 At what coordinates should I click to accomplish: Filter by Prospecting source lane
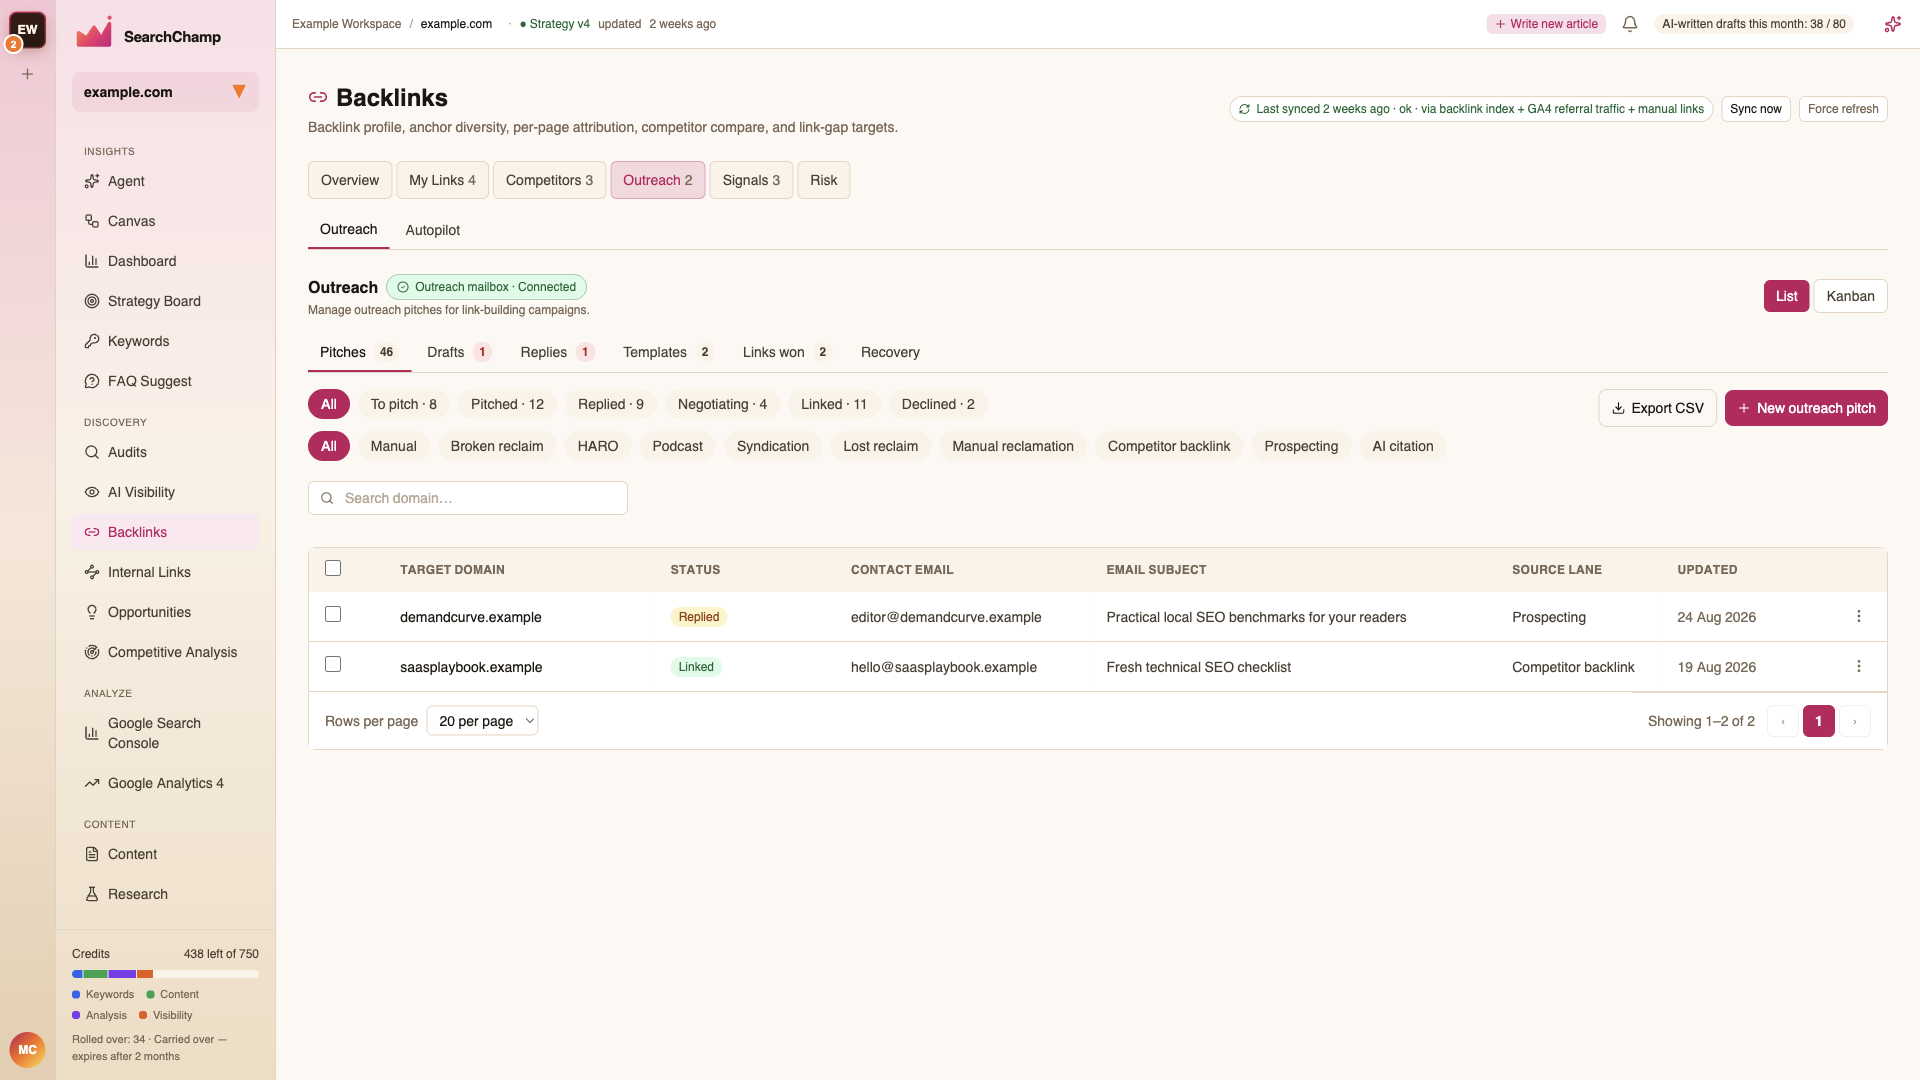pos(1301,446)
